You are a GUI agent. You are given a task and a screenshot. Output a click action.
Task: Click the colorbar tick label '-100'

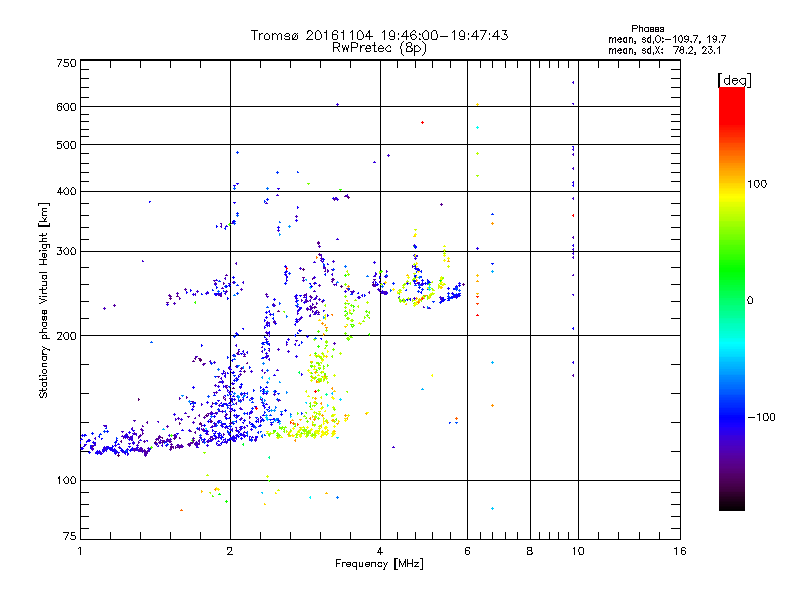(762, 417)
